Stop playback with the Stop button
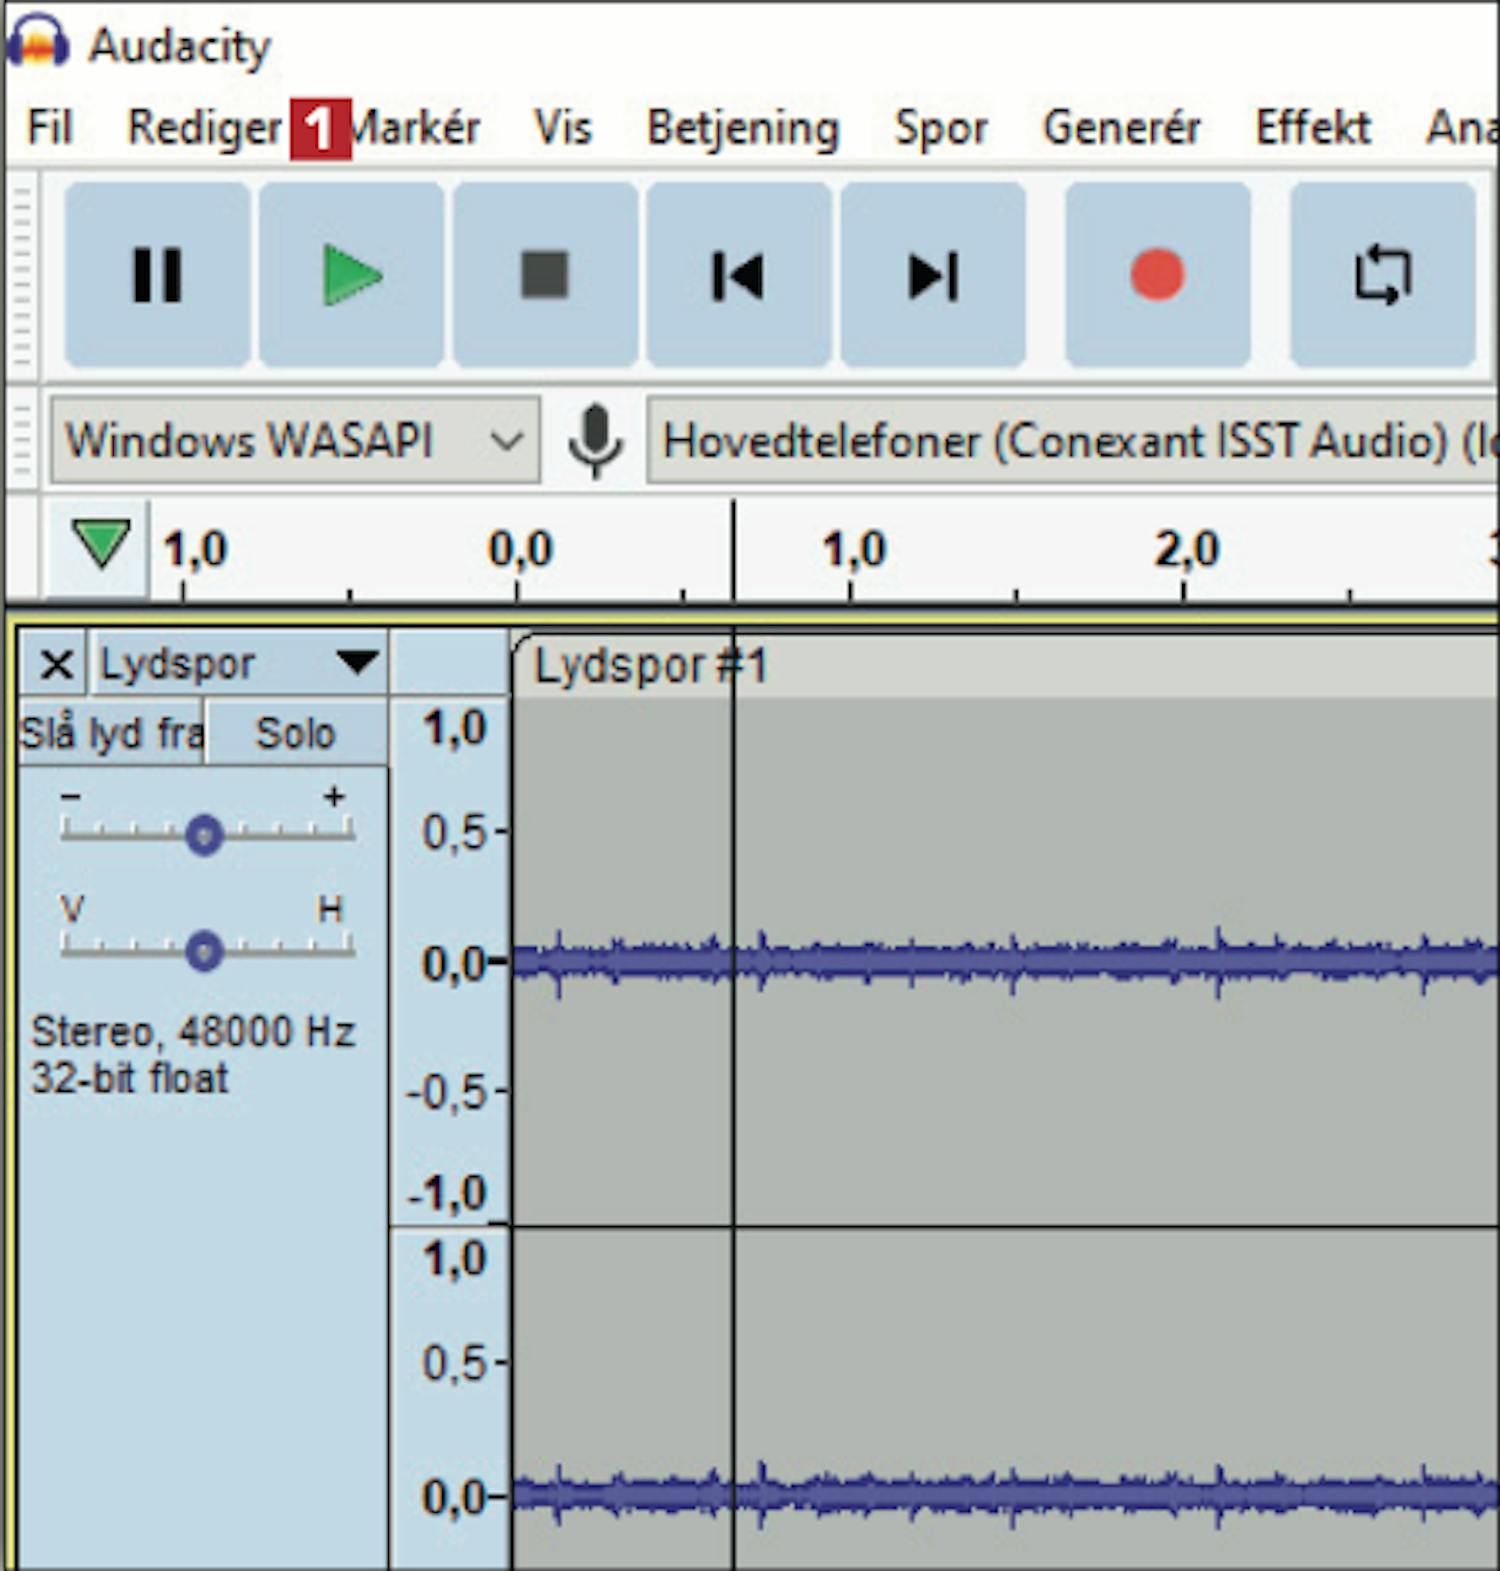 click(545, 275)
